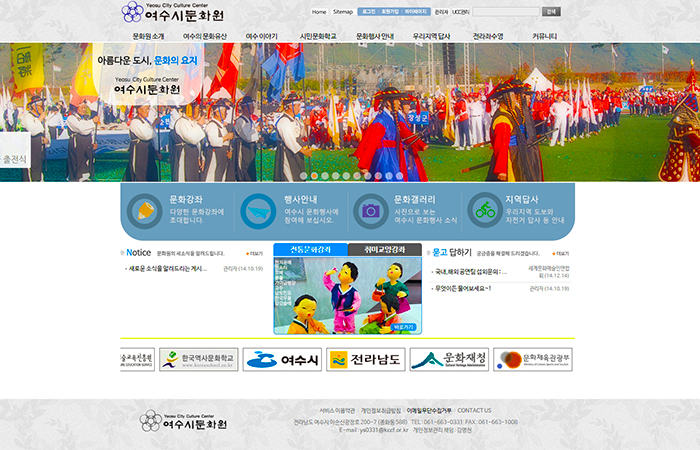700x450 pixels.
Task: Click 더보기 next to 묻고 답하기
Action: [561, 254]
